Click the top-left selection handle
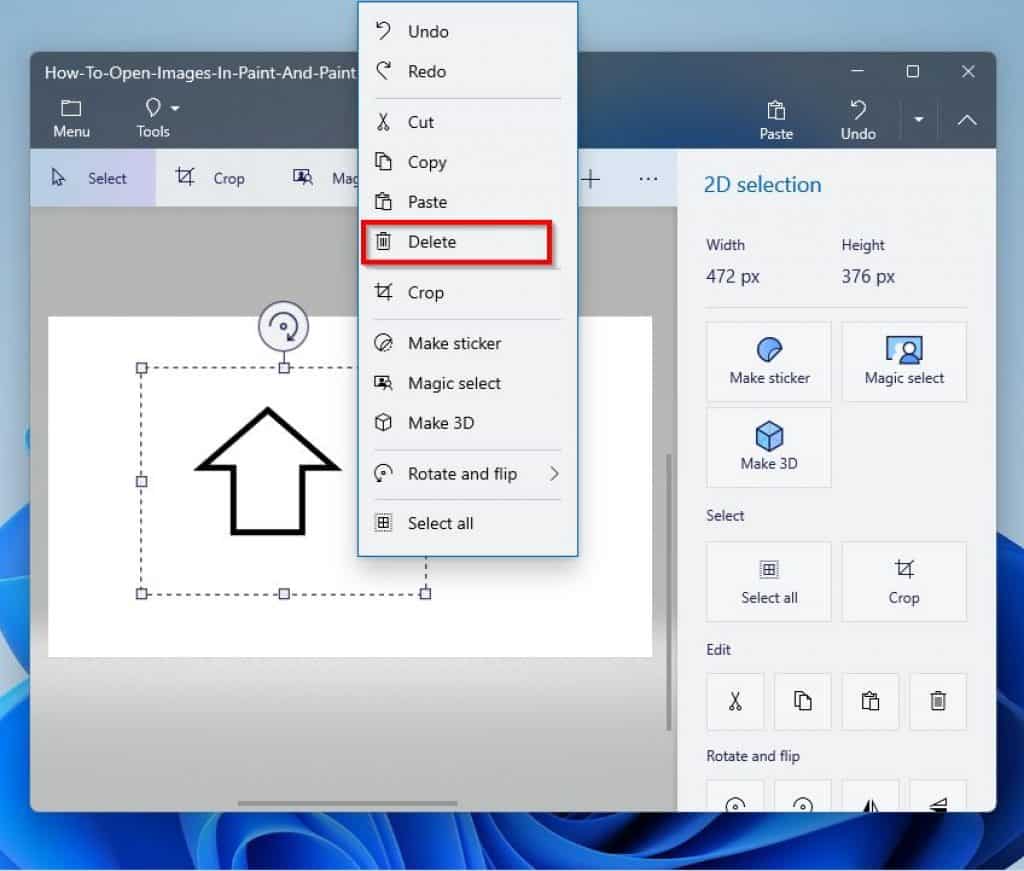This screenshot has height=871, width=1024. pyautogui.click(x=142, y=368)
